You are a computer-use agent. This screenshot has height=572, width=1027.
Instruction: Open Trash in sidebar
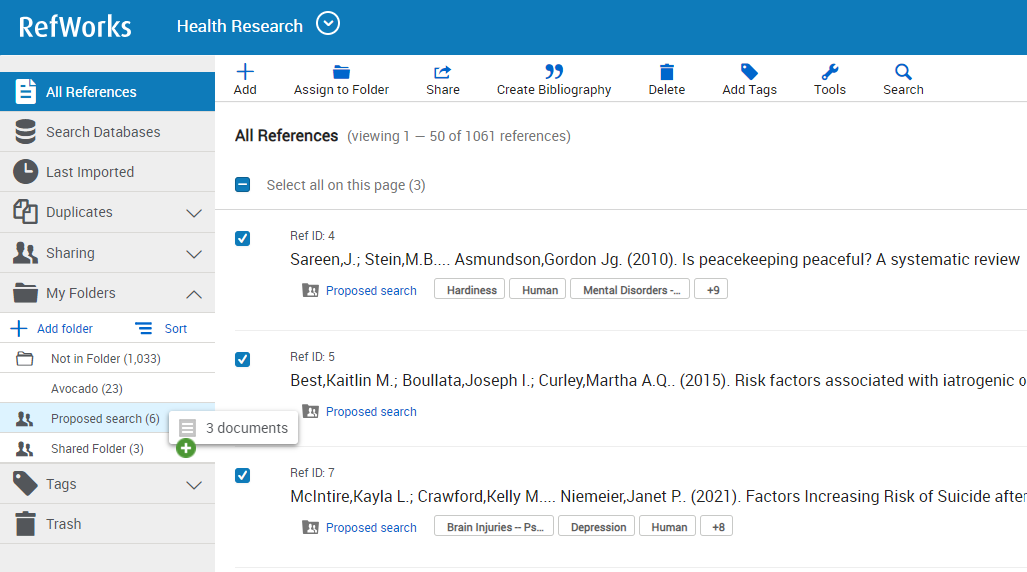coord(107,524)
